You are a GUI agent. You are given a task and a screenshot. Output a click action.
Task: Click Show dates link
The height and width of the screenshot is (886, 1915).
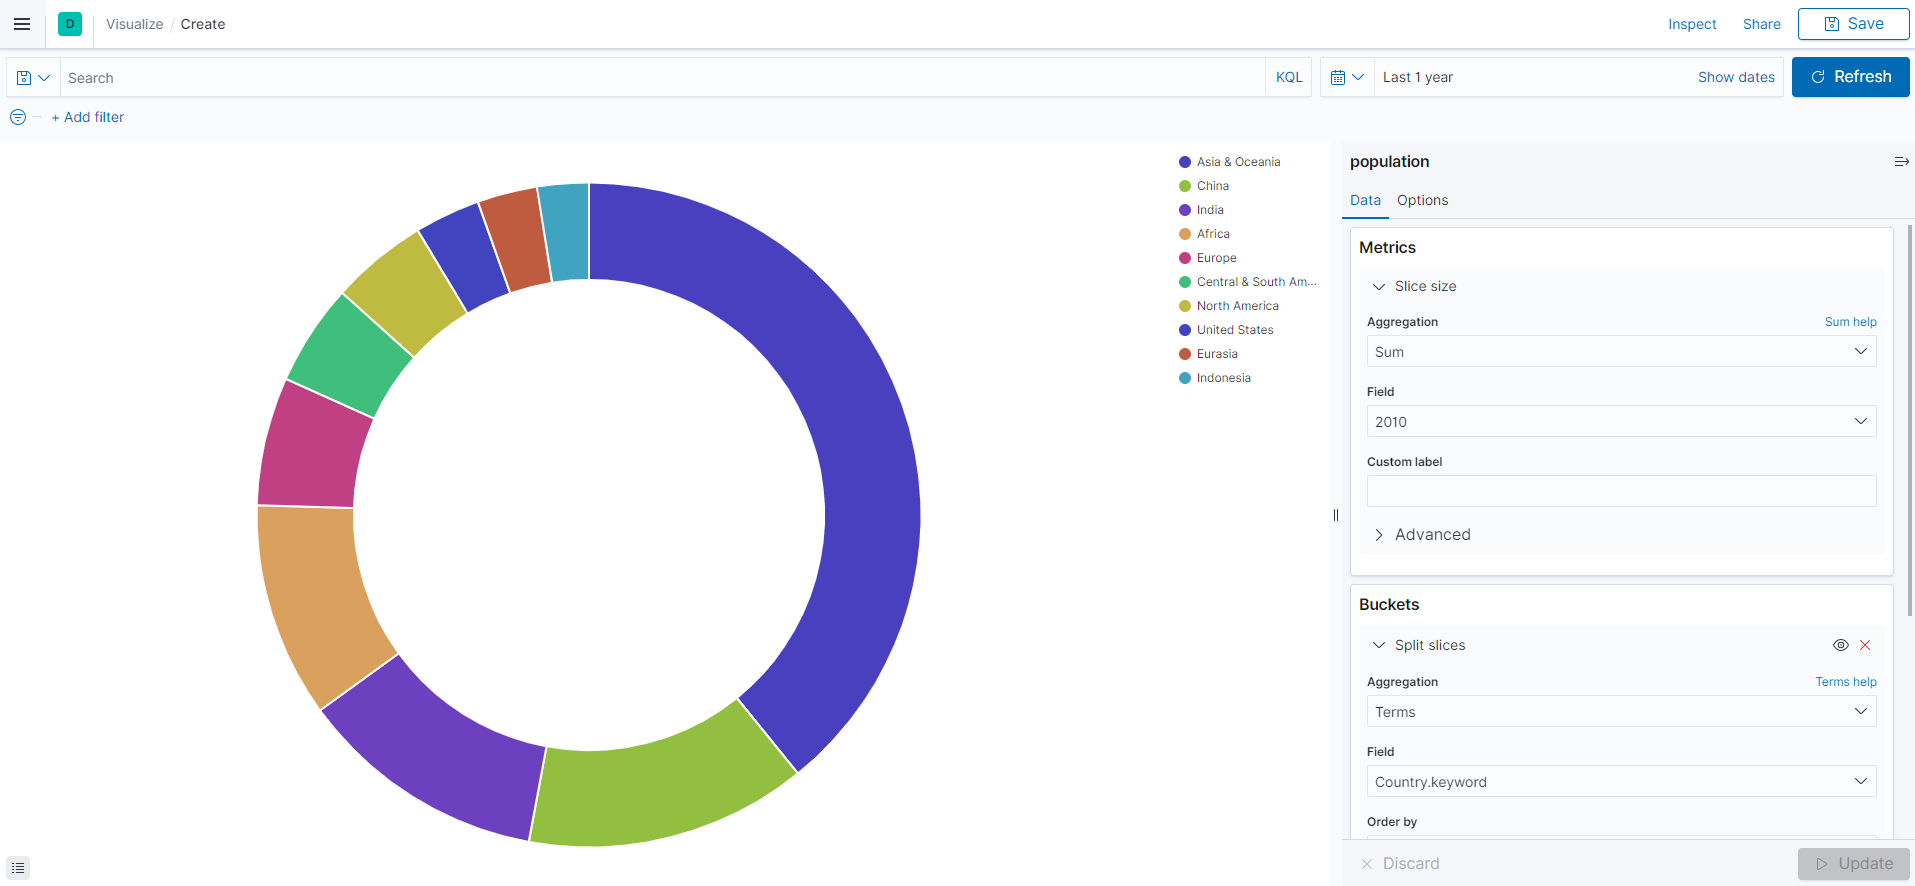coord(1736,77)
